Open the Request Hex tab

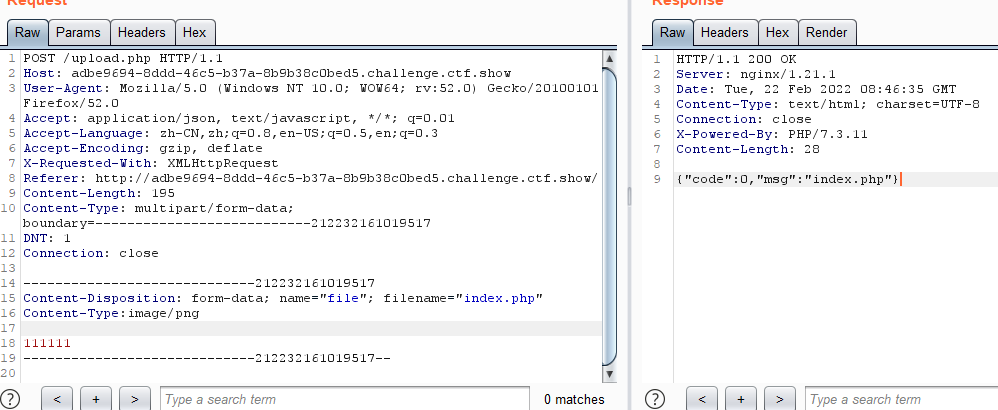[195, 32]
